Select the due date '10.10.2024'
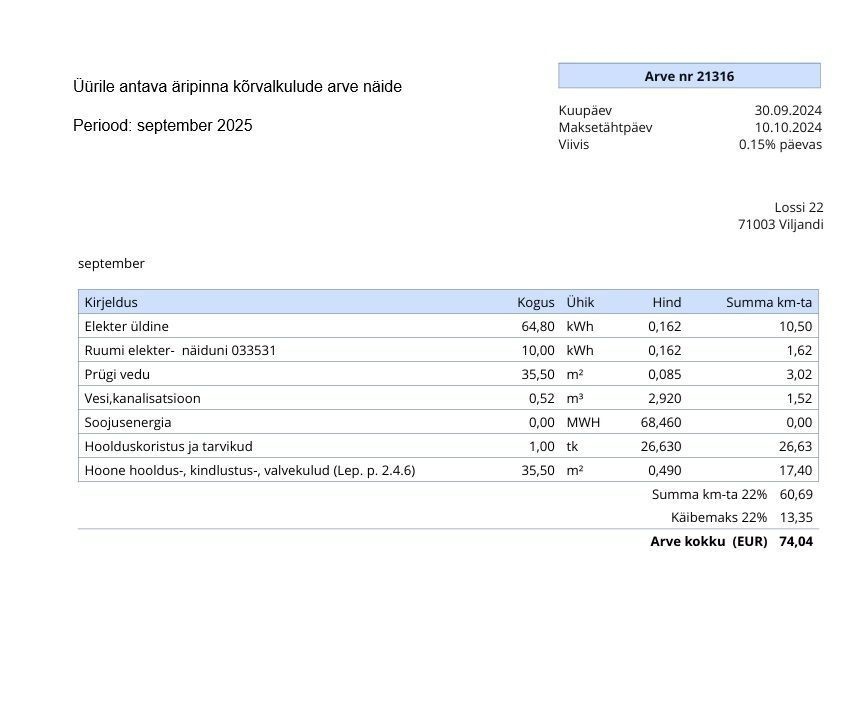866x710 pixels. [788, 128]
